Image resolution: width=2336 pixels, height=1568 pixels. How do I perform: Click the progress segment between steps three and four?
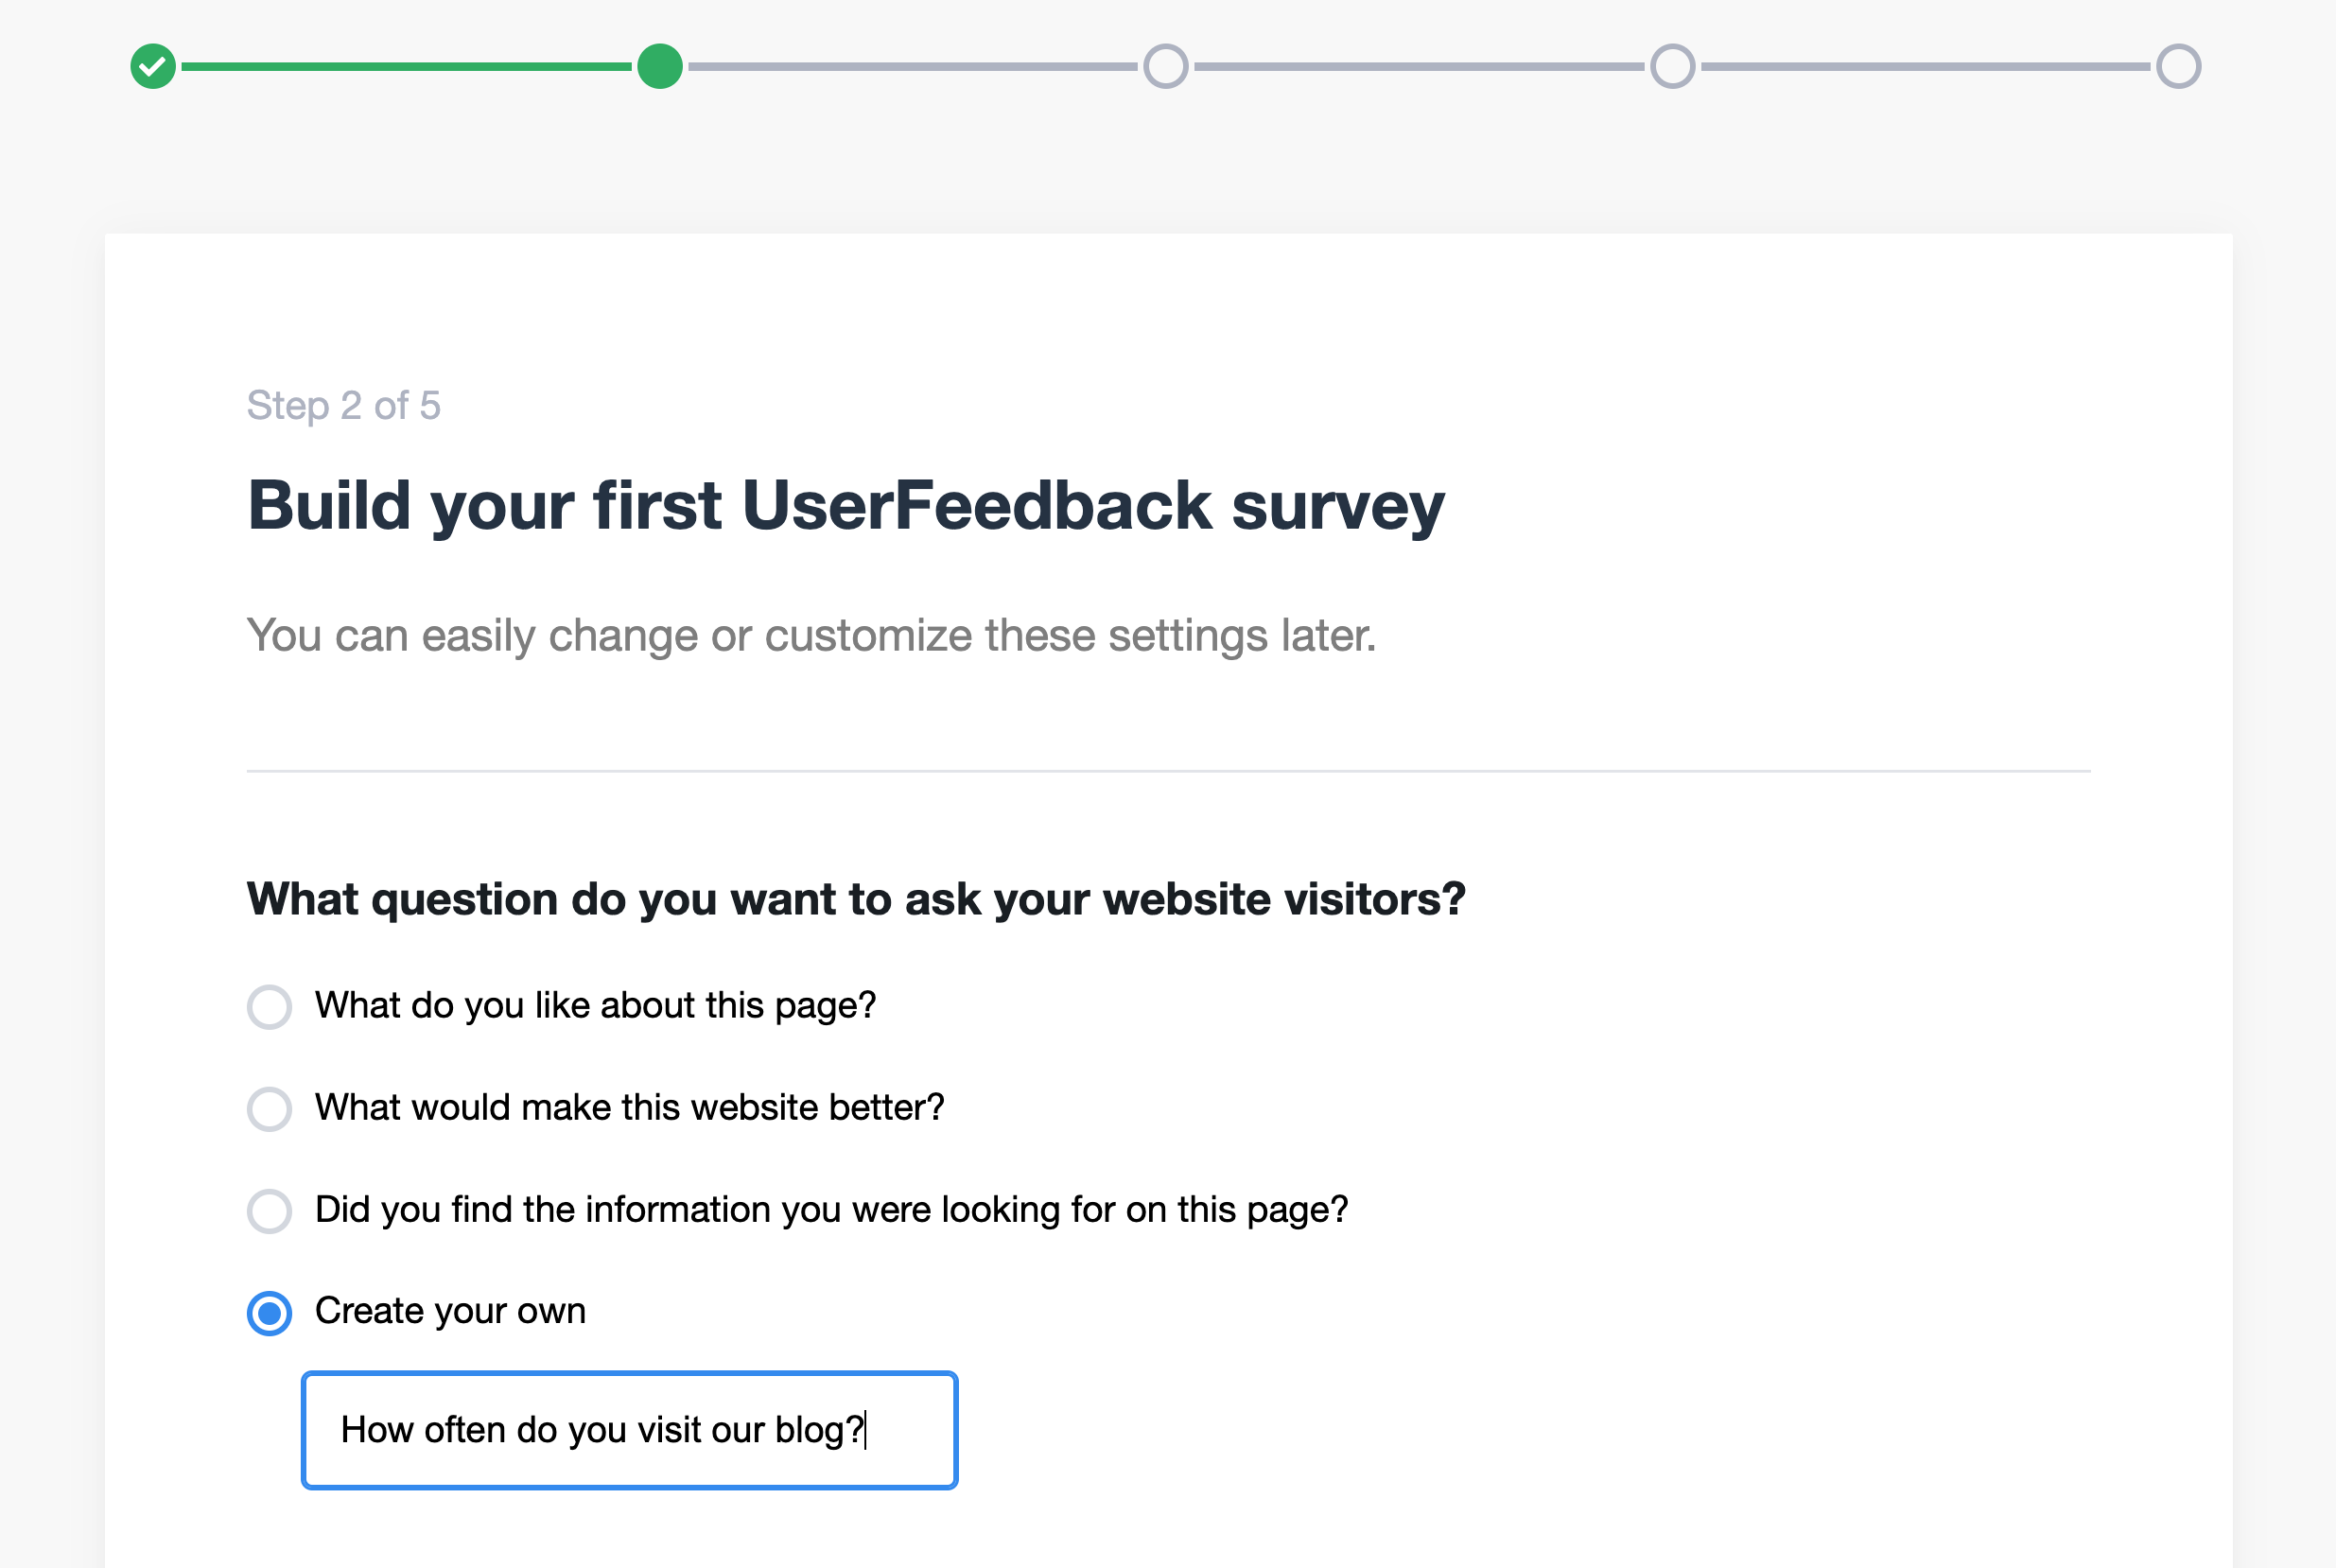click(x=1419, y=66)
